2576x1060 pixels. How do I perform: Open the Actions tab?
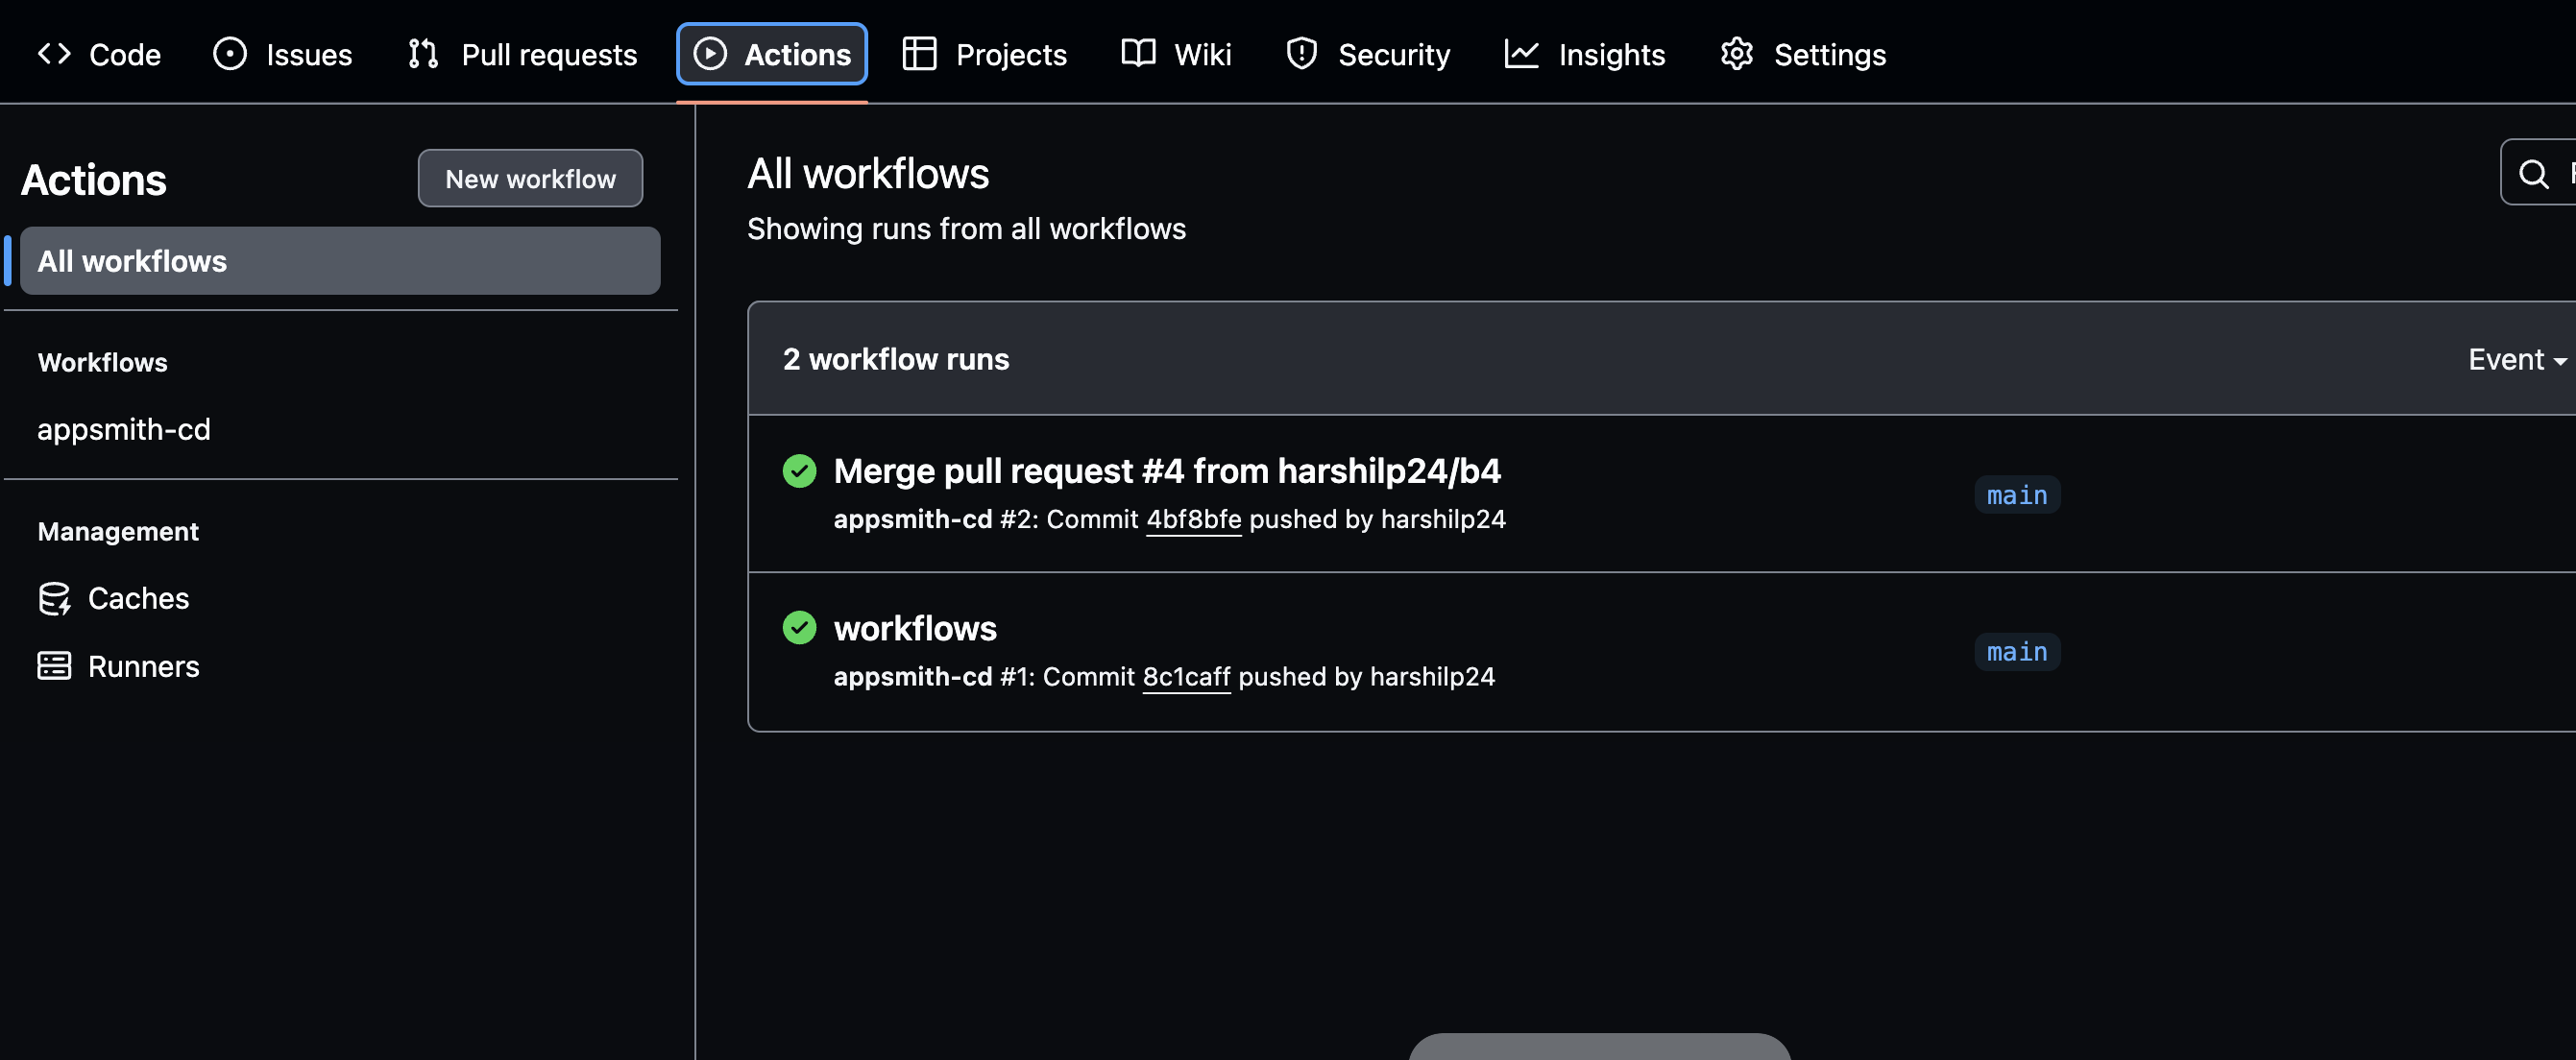pyautogui.click(x=771, y=54)
